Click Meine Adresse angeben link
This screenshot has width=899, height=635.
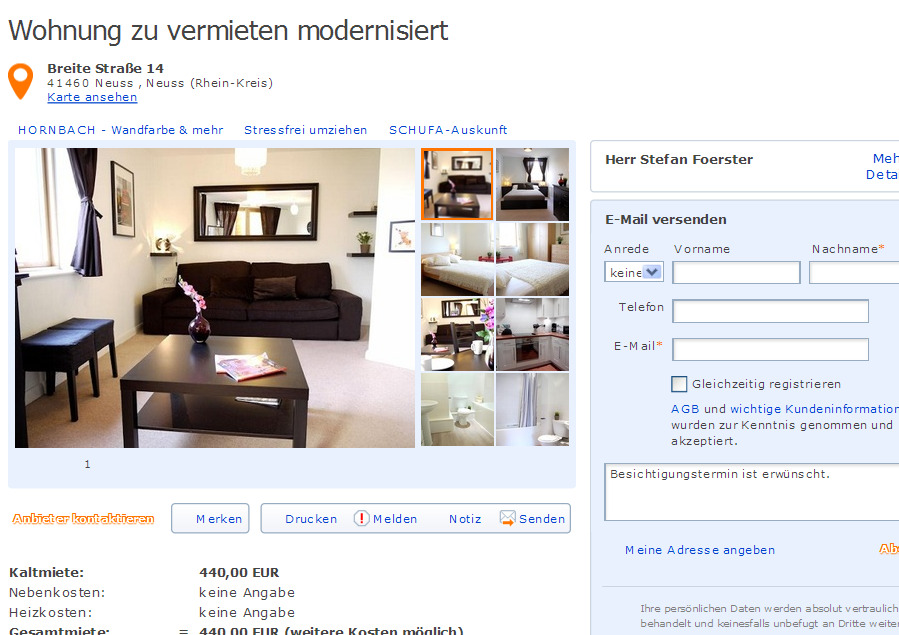point(699,550)
